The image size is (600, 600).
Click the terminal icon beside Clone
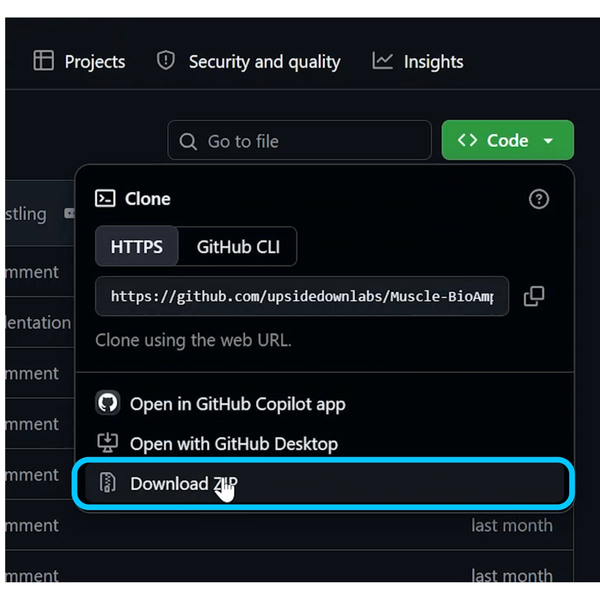(105, 198)
